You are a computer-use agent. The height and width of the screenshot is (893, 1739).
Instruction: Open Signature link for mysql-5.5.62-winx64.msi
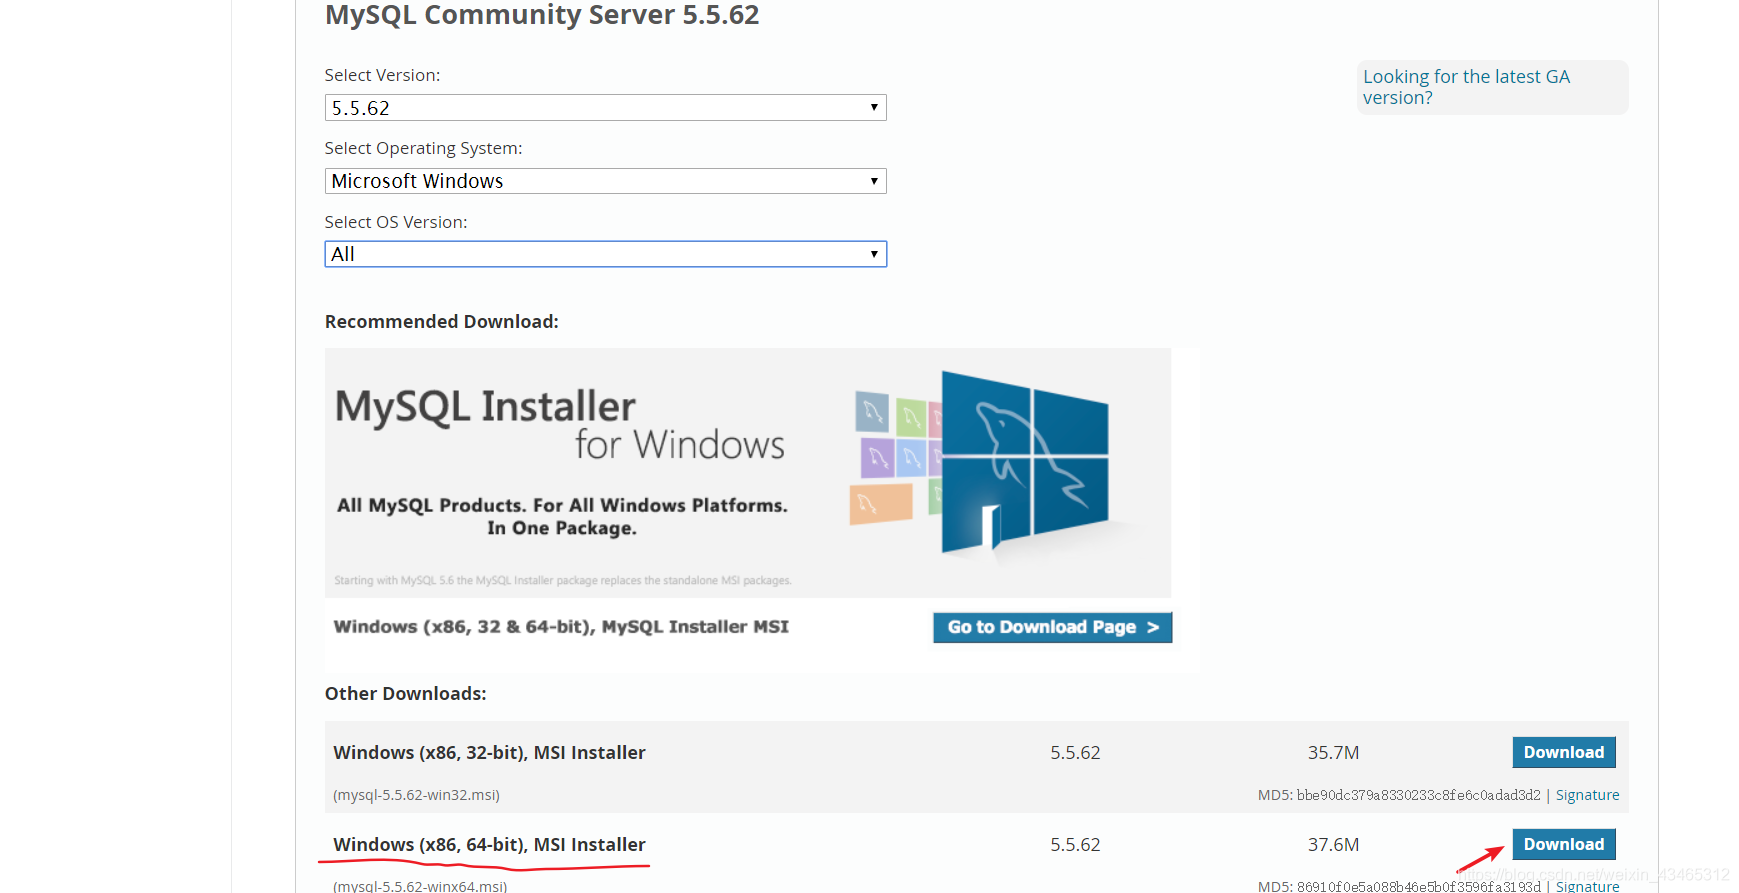[x=1587, y=886]
